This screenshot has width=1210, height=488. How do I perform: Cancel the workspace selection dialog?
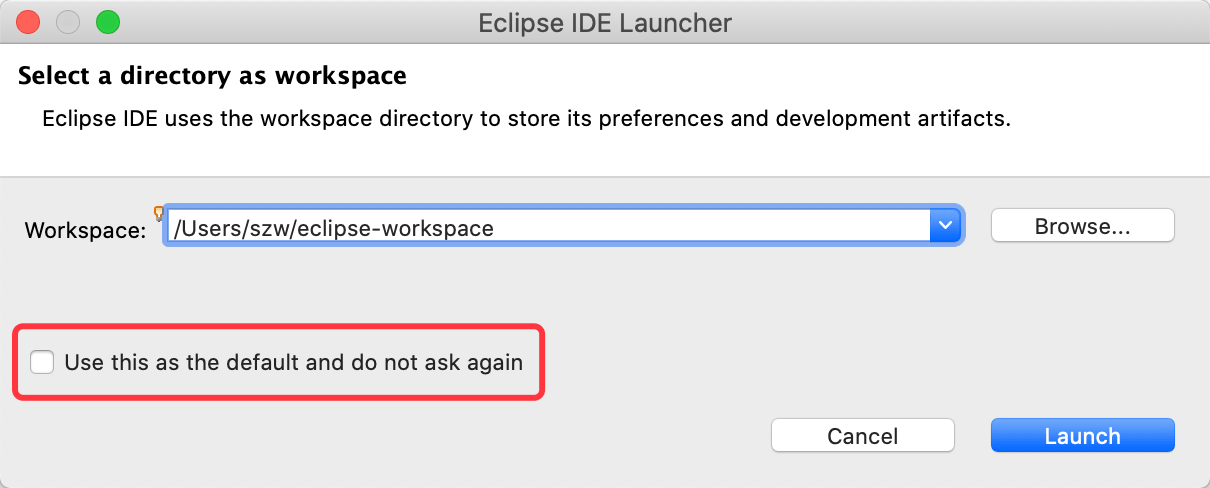863,436
